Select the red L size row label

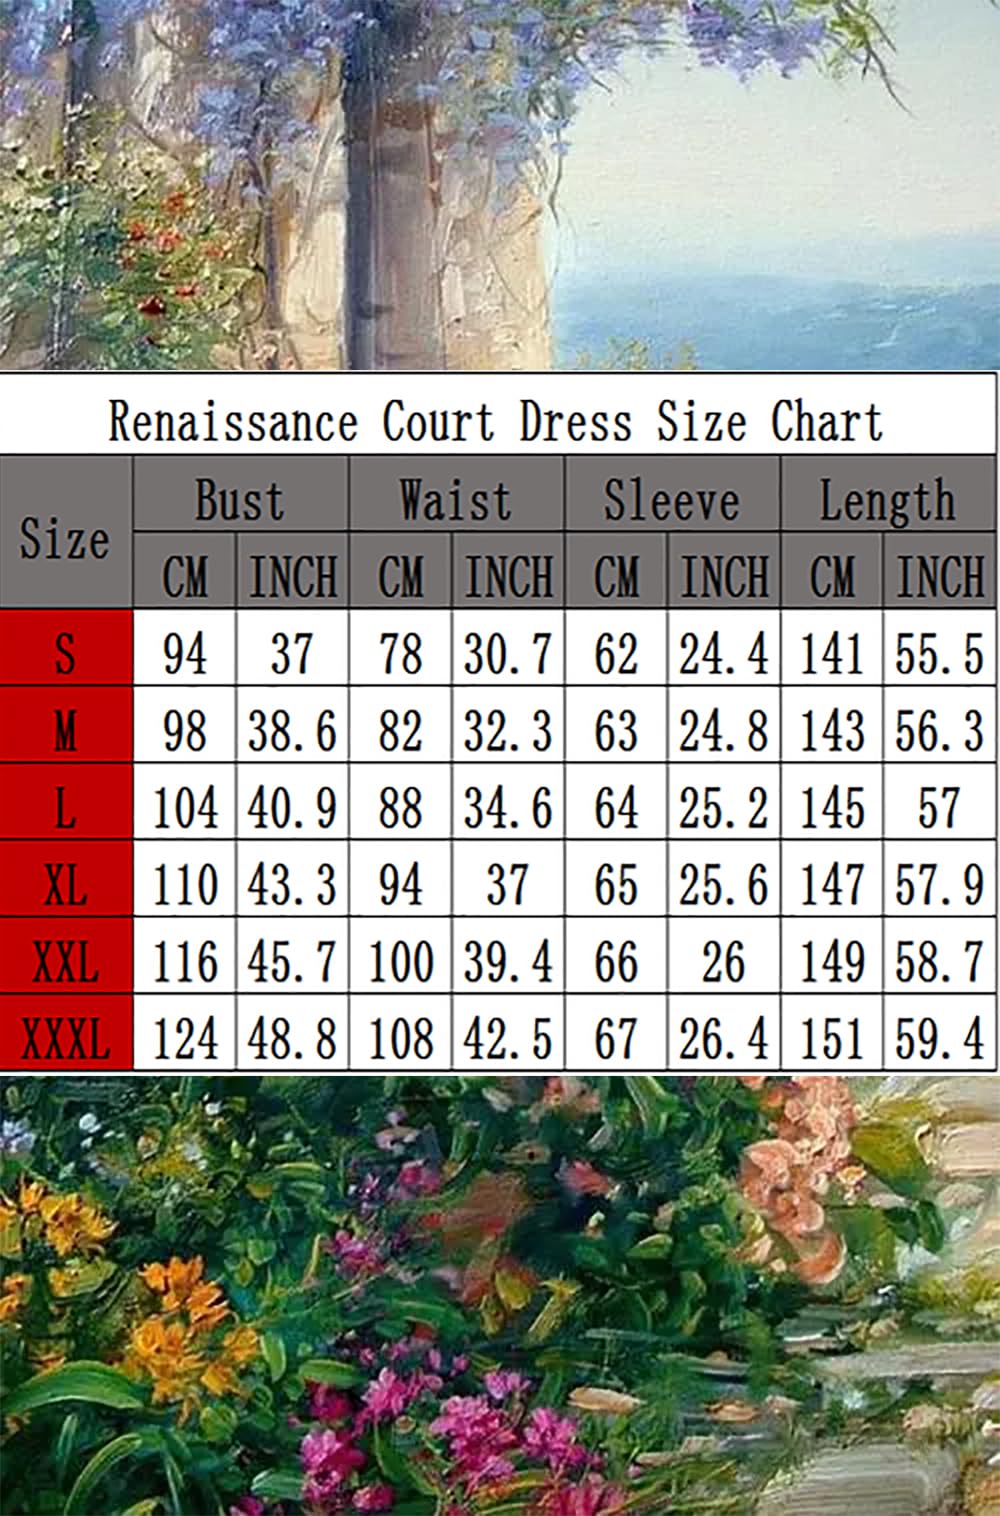click(66, 807)
